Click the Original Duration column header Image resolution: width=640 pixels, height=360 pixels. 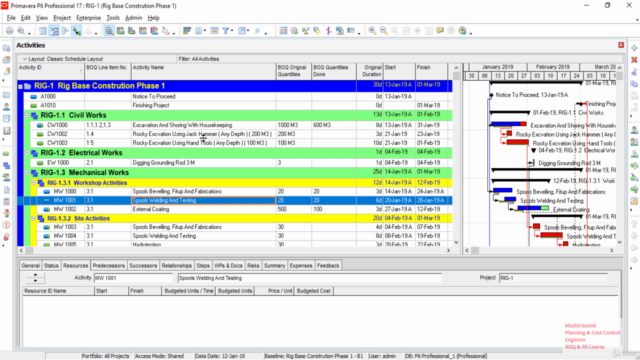click(370, 71)
